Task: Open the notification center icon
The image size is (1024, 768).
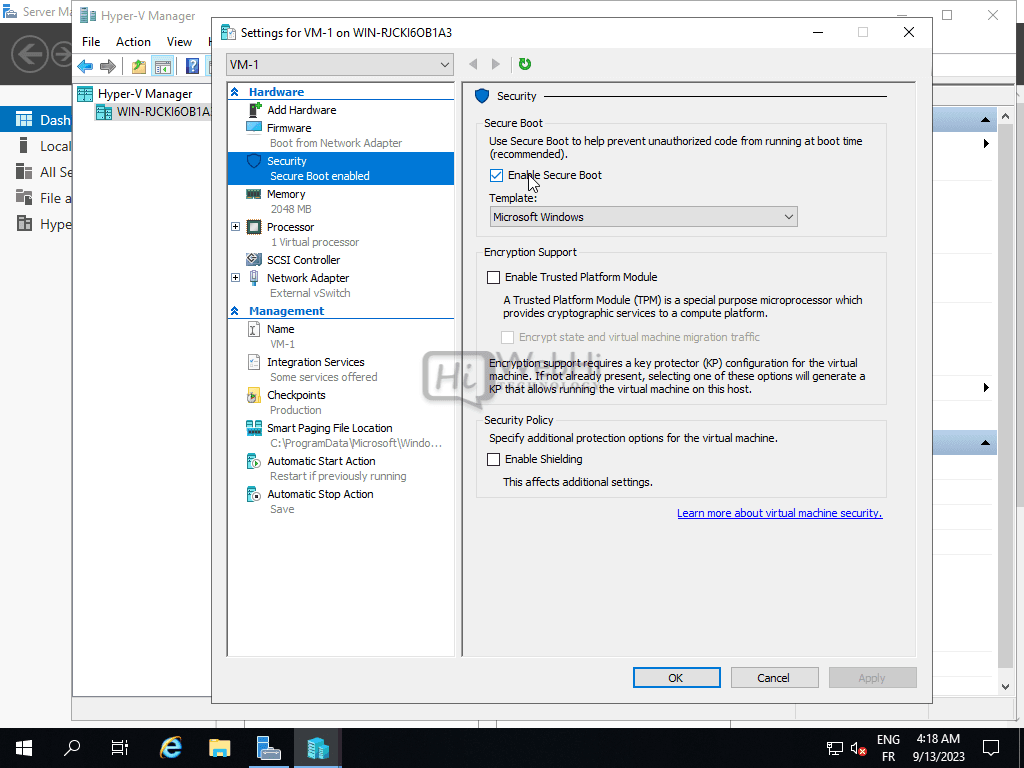Action: coord(991,748)
